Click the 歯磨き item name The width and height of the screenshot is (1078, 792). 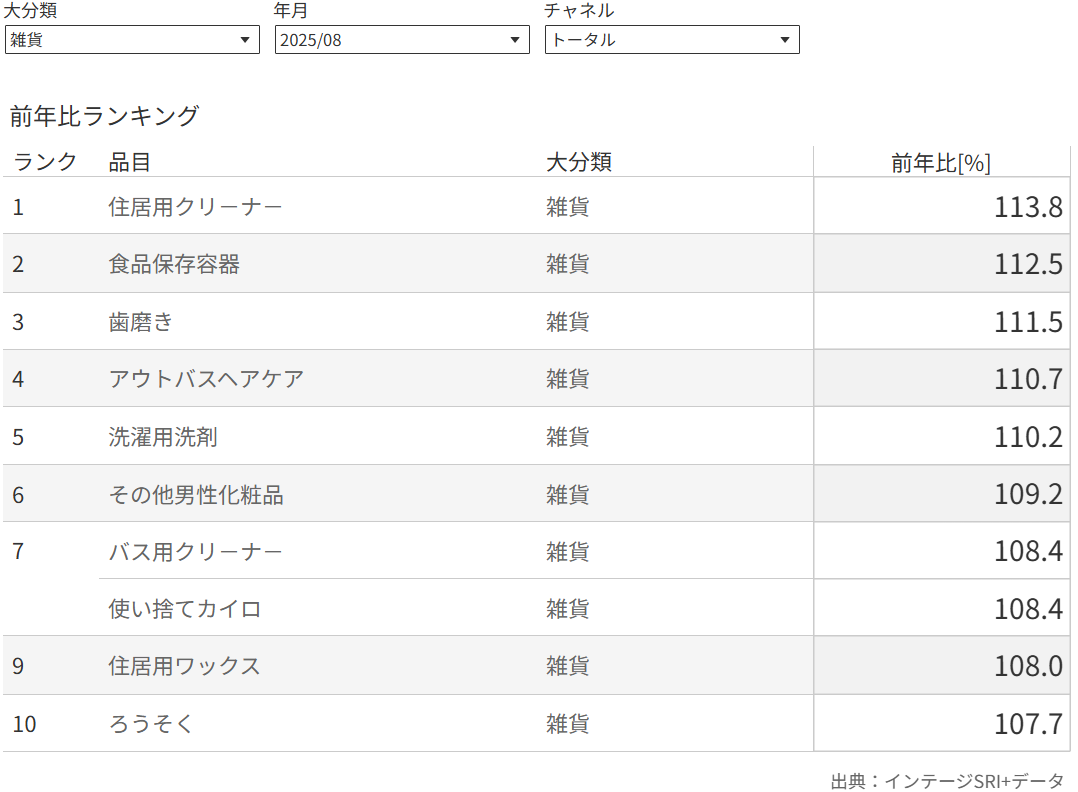click(141, 322)
